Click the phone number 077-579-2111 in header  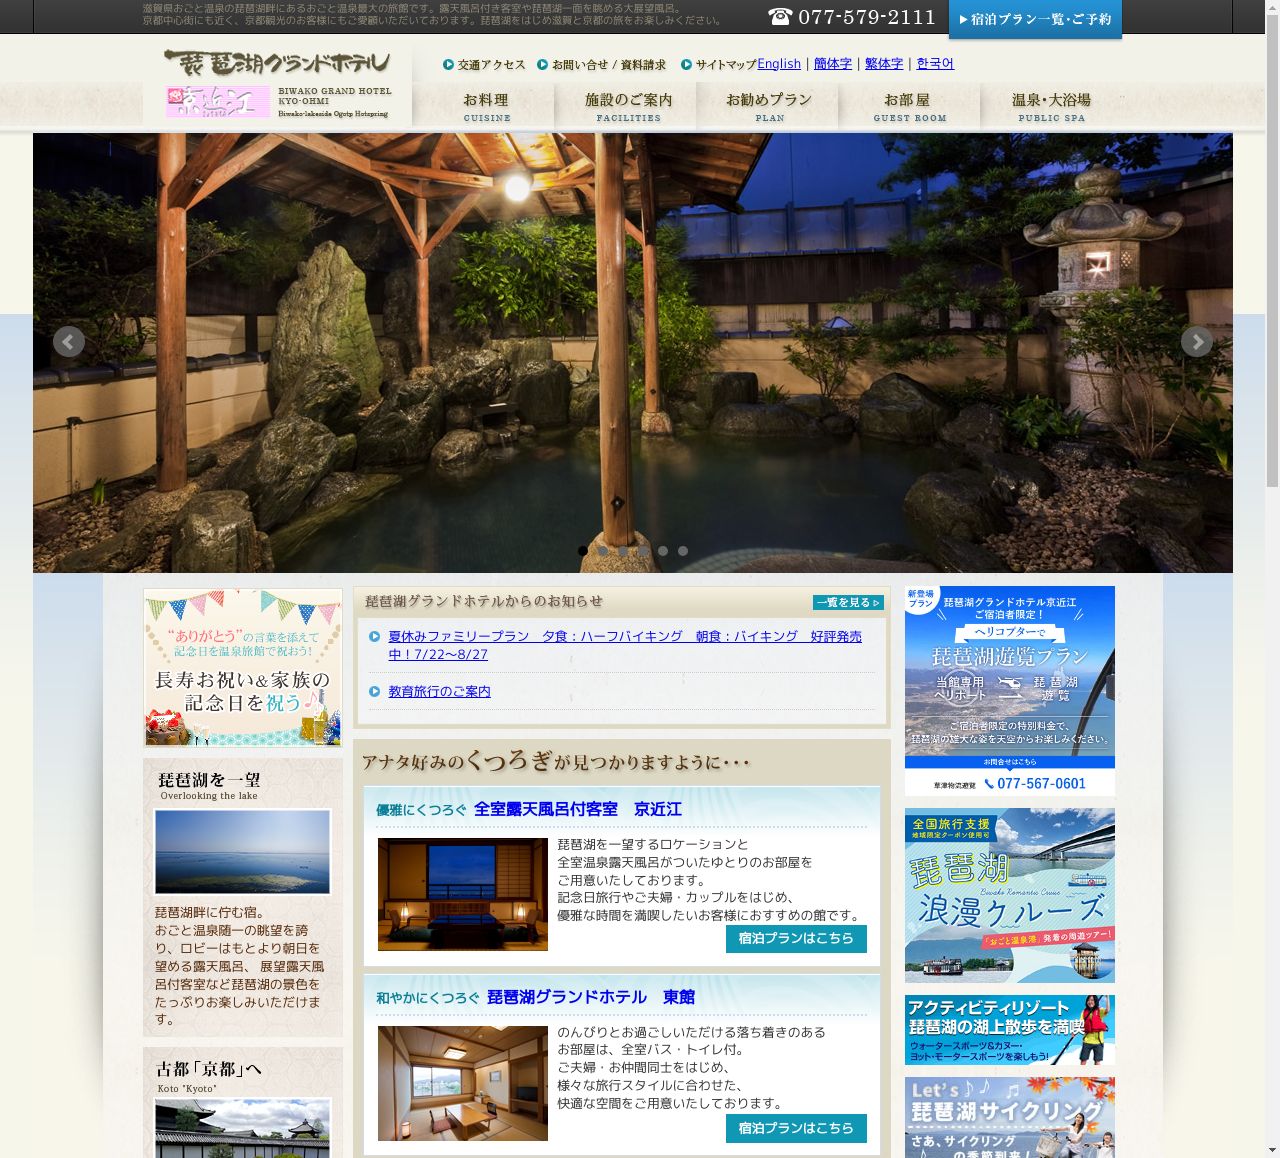coord(852,17)
